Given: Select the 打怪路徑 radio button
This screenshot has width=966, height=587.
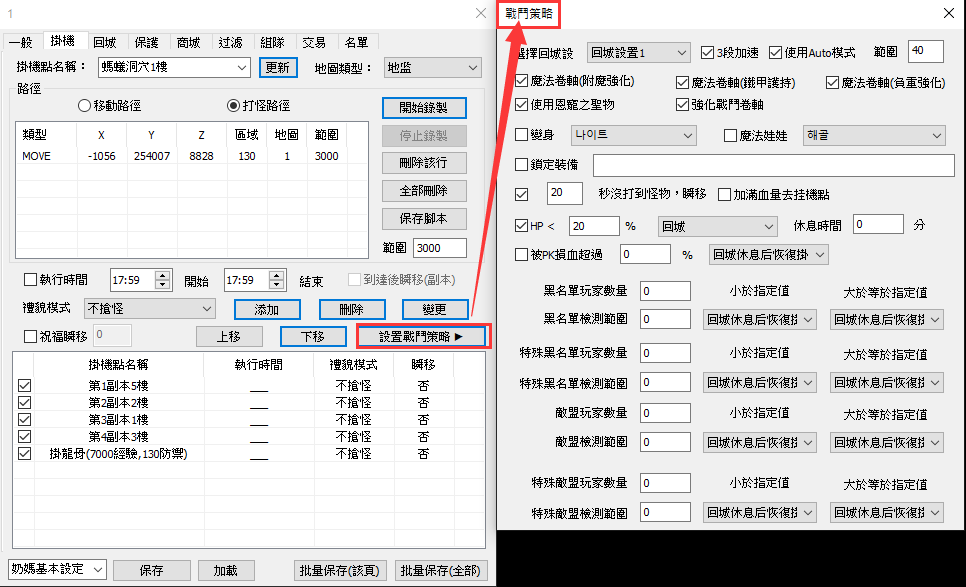Looking at the screenshot, I should tap(233, 105).
